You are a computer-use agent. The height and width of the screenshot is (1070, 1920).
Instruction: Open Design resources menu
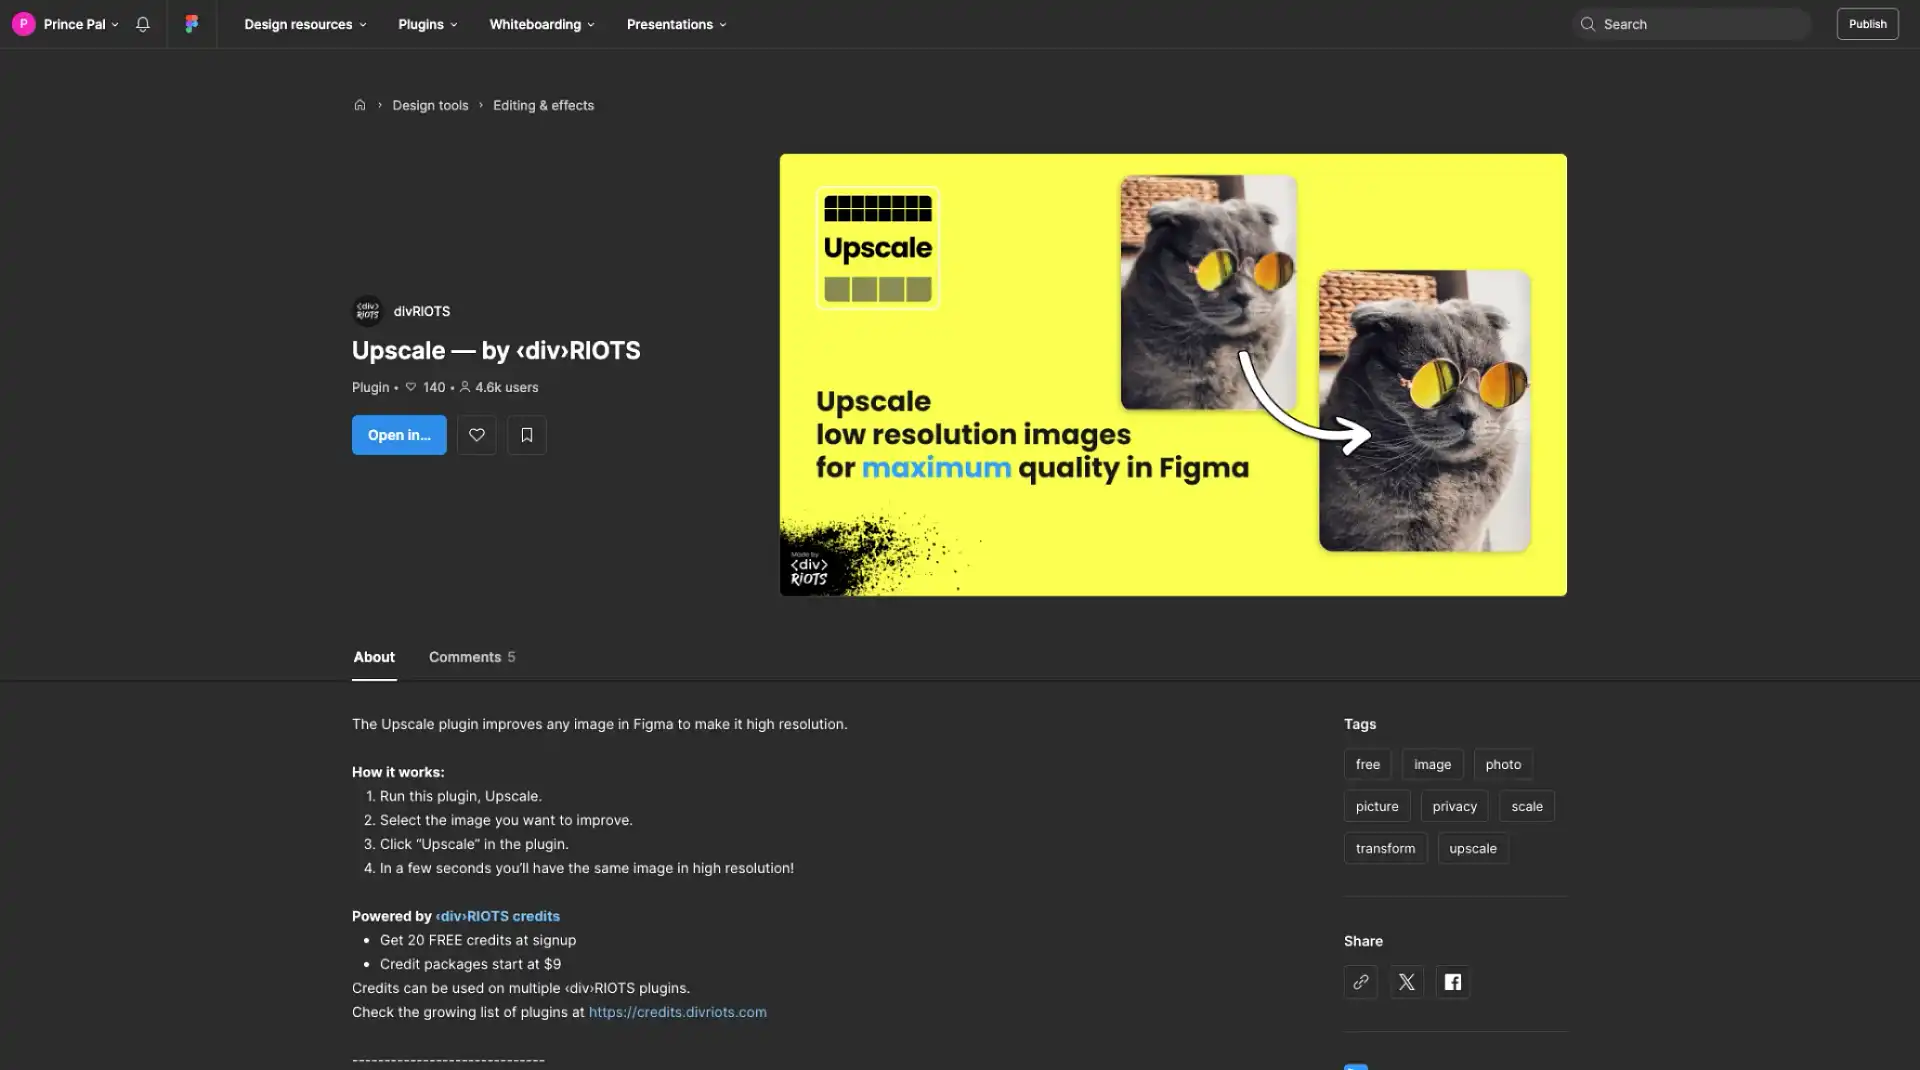(x=305, y=24)
